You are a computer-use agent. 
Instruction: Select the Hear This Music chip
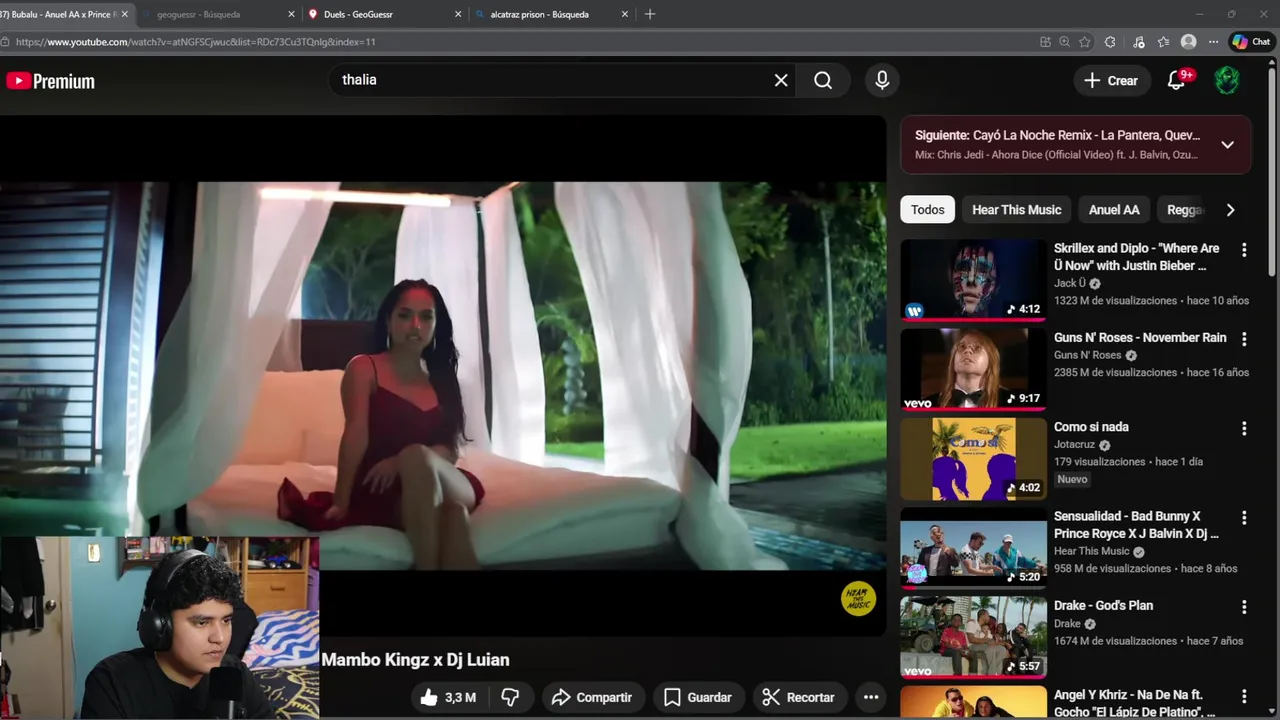coord(1016,210)
